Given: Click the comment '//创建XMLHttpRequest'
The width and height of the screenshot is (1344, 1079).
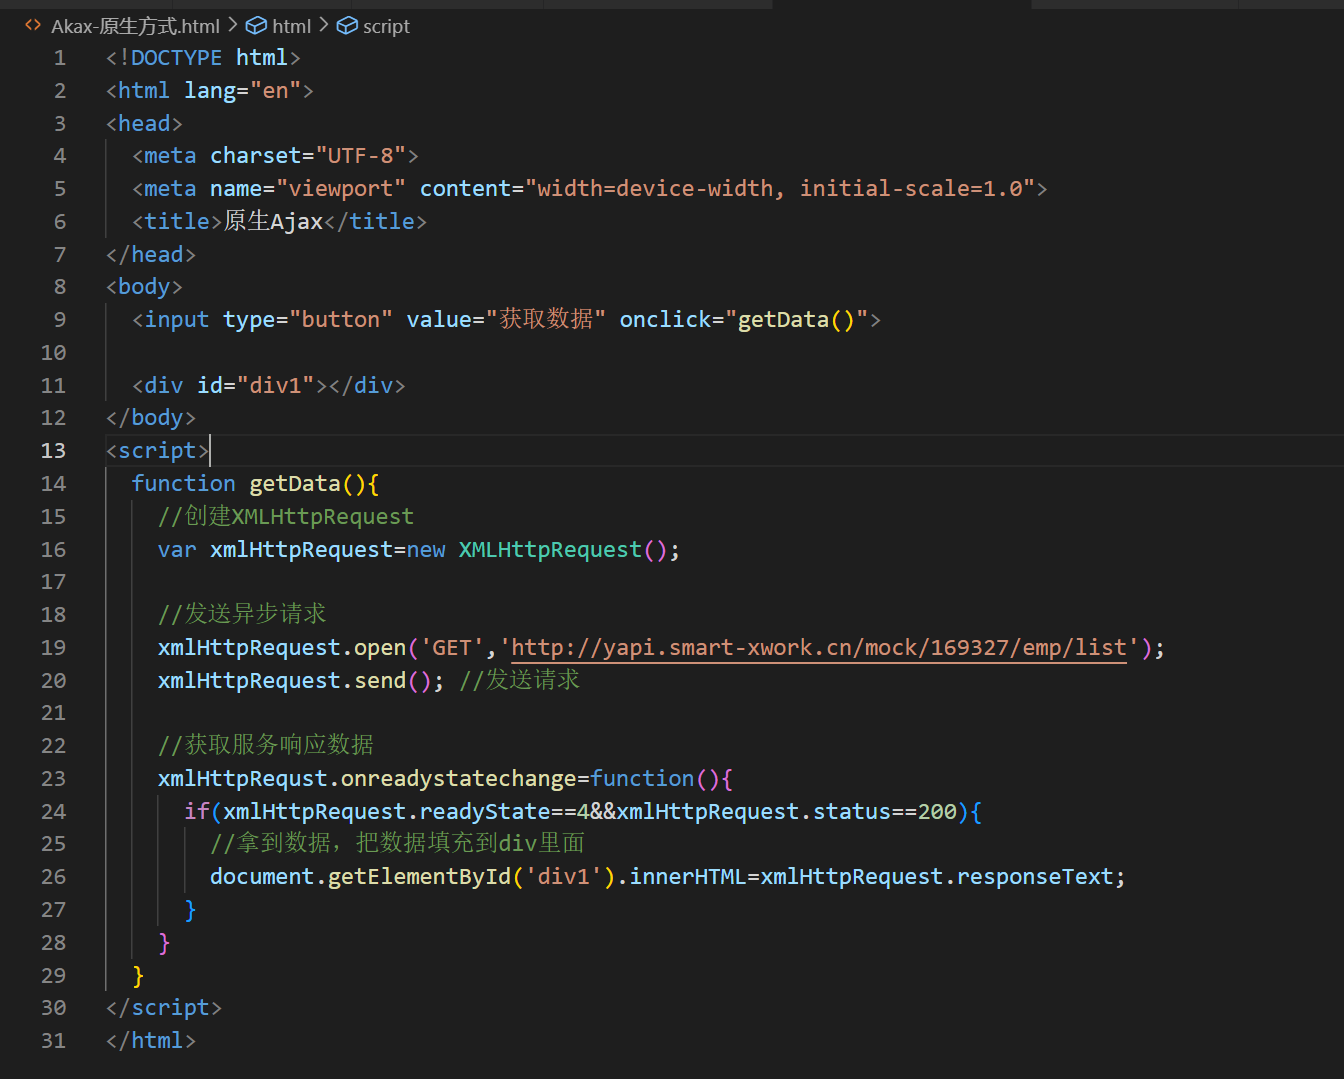Looking at the screenshot, I should click(286, 517).
